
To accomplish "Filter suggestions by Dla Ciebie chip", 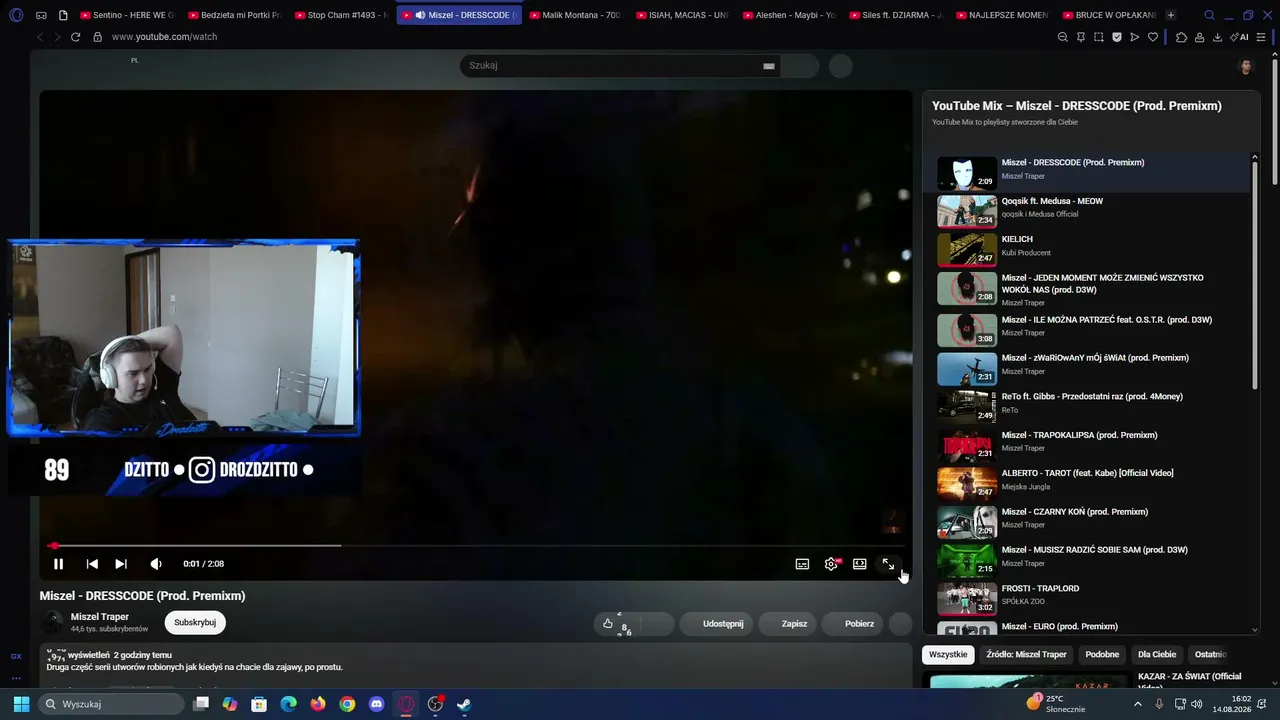I will point(1157,654).
